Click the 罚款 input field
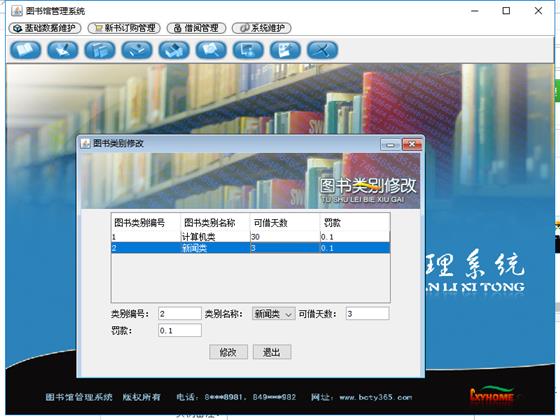The height and width of the screenshot is (420, 560). point(180,331)
